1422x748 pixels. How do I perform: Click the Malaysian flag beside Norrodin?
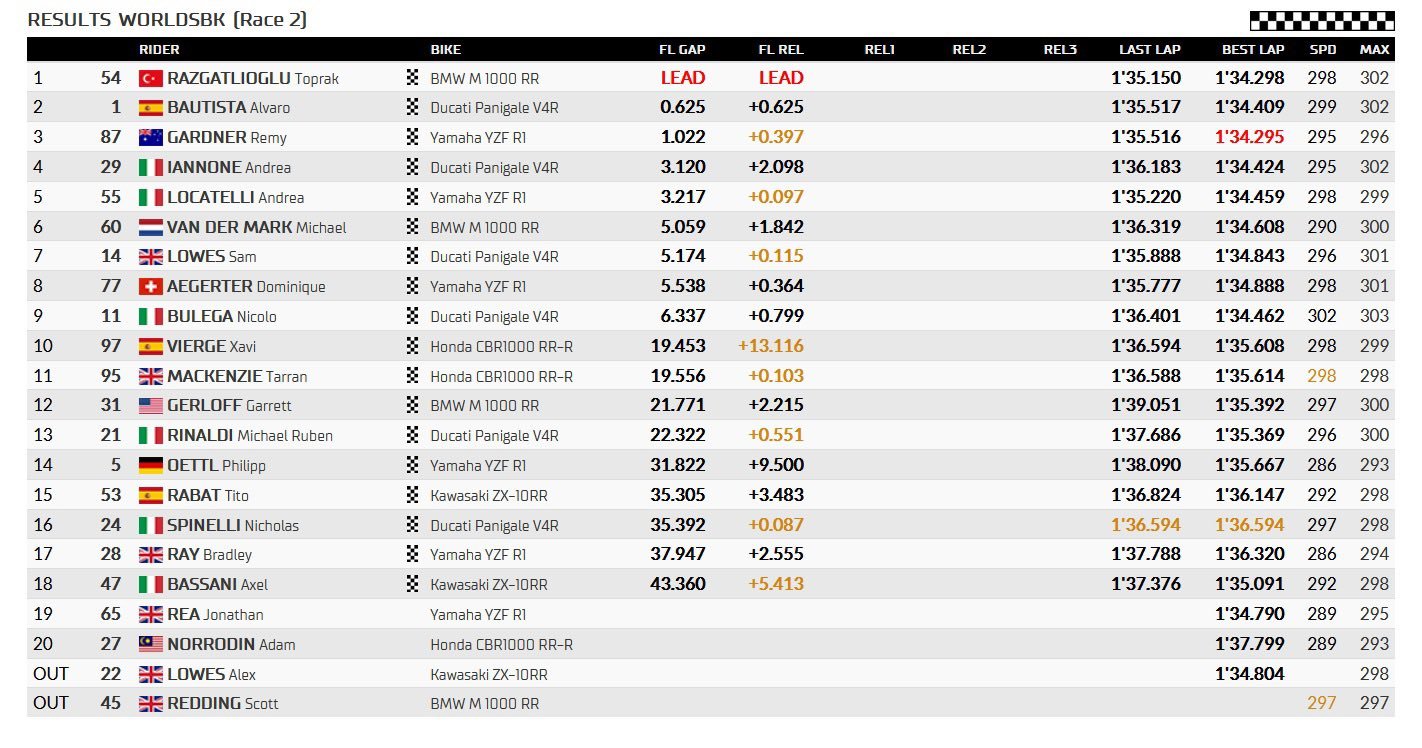151,645
